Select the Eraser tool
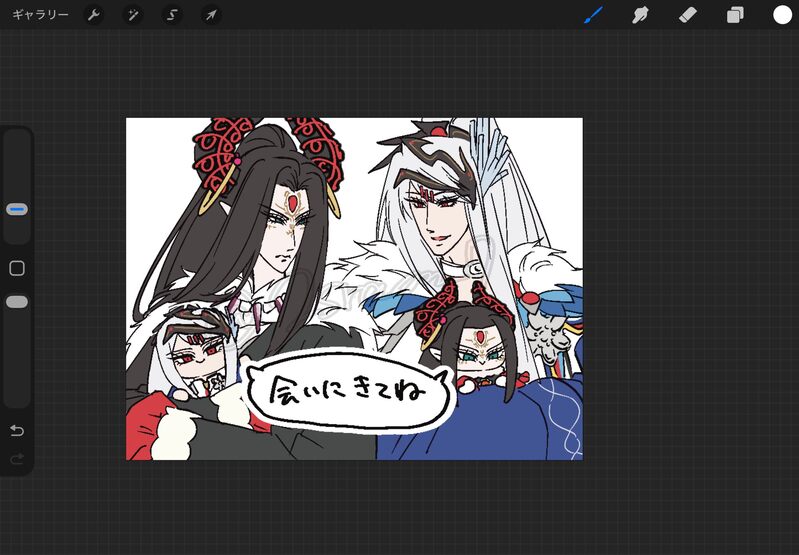This screenshot has height=555, width=799. click(x=687, y=15)
